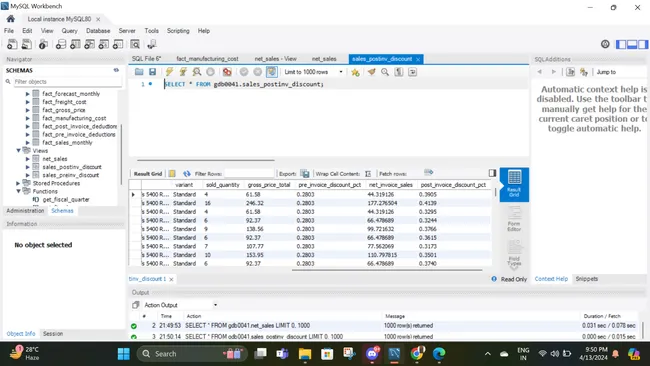Create a new schema toolbar icon
The image size is (650, 366).
[61, 44]
